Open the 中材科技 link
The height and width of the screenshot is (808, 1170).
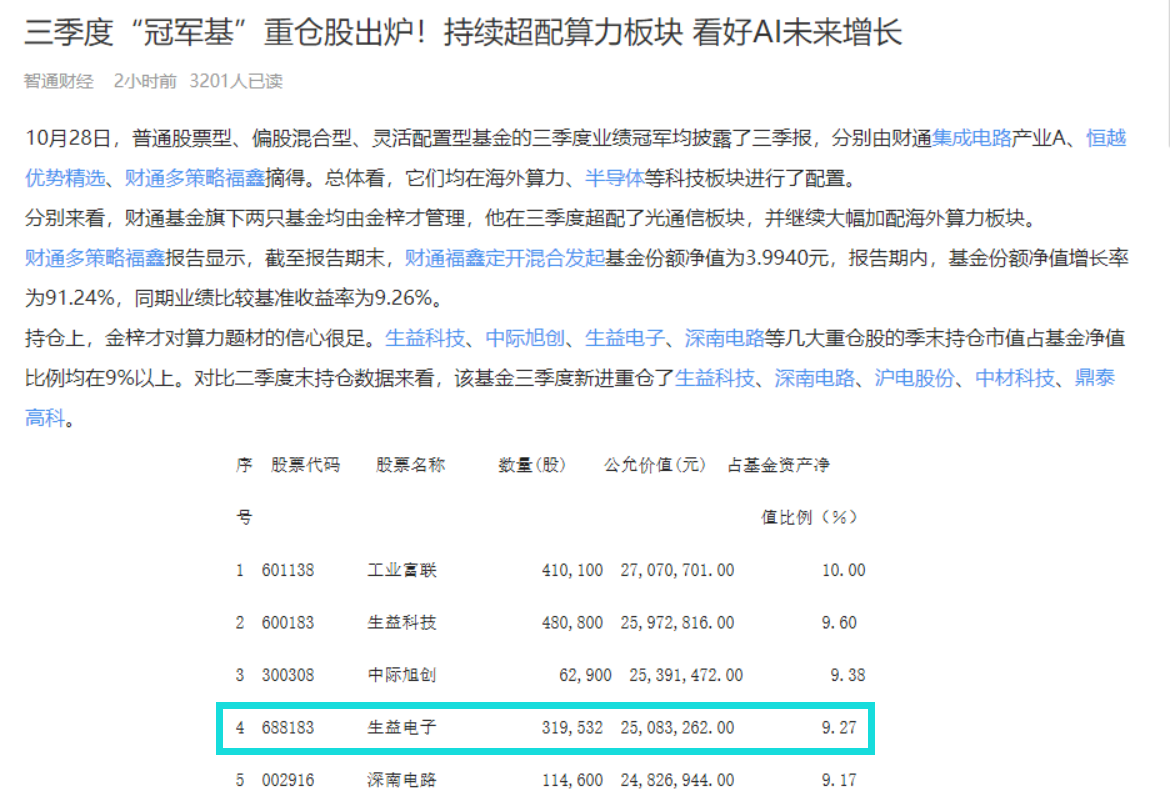[1015, 378]
